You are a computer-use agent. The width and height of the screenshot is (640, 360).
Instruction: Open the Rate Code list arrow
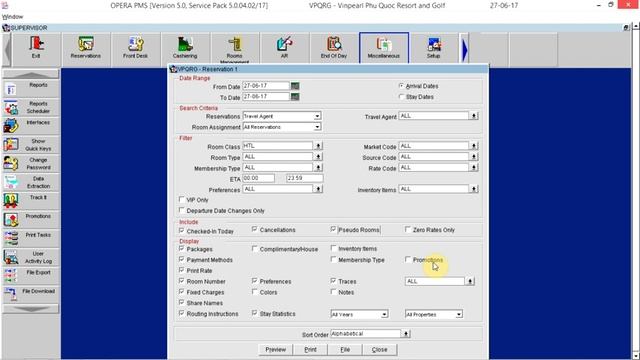473,167
